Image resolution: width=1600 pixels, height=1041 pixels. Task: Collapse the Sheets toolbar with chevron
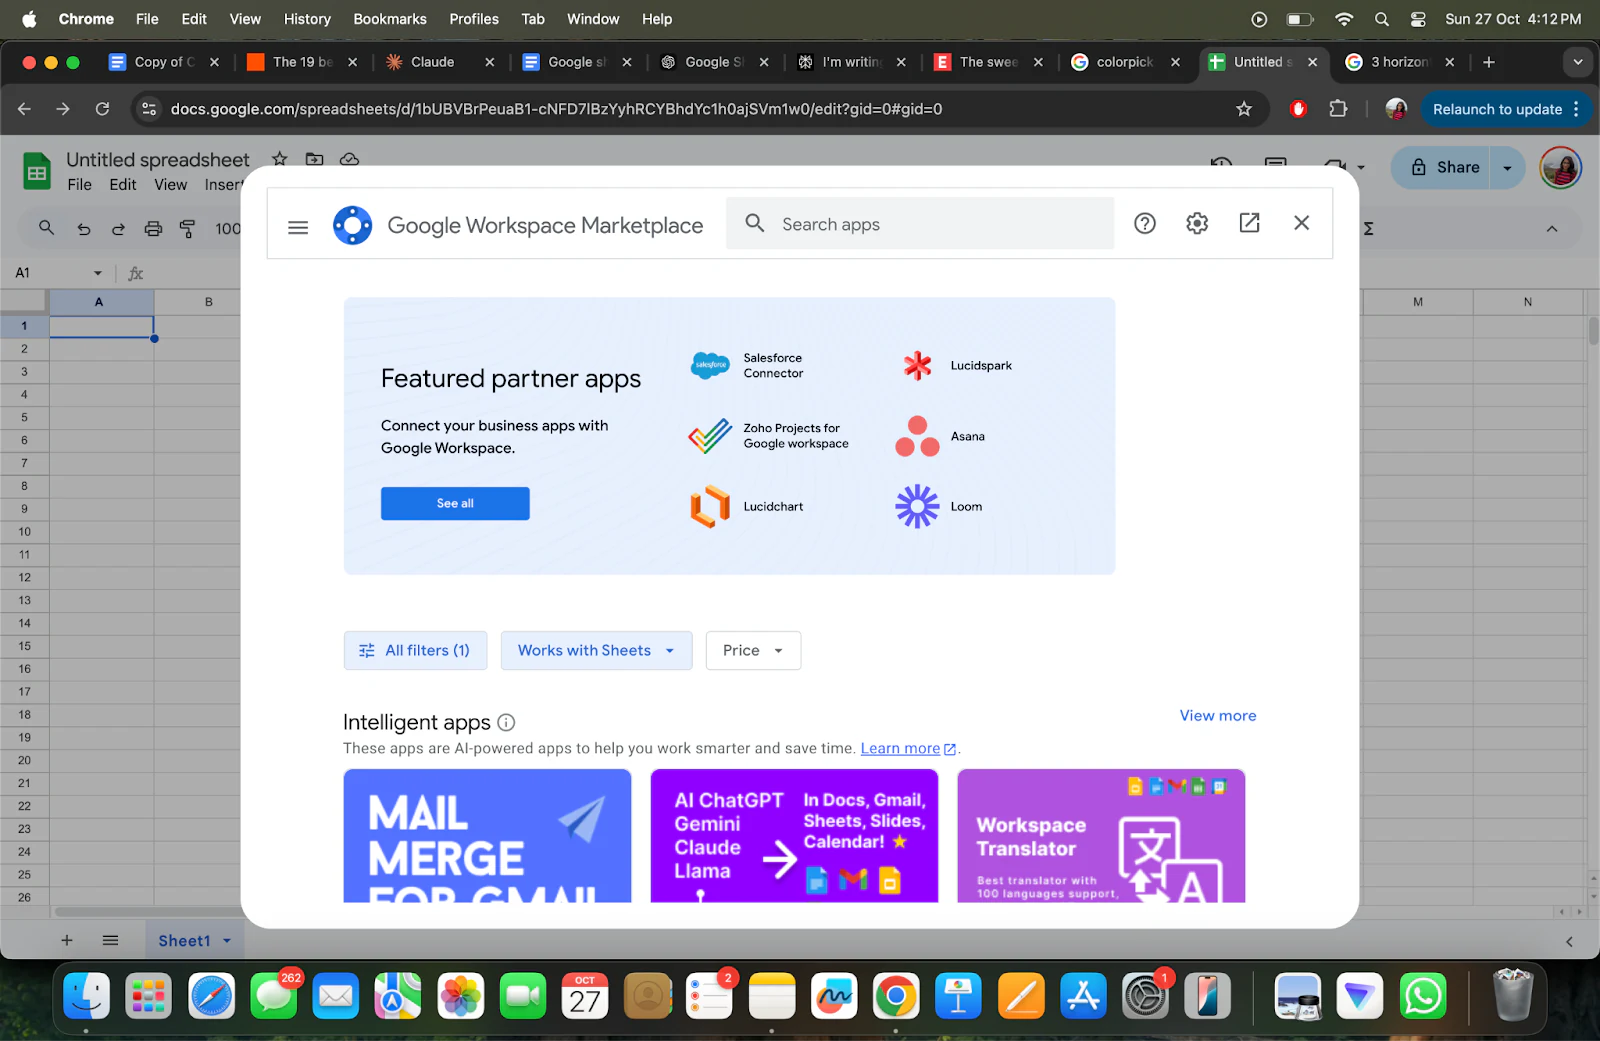tap(1552, 229)
